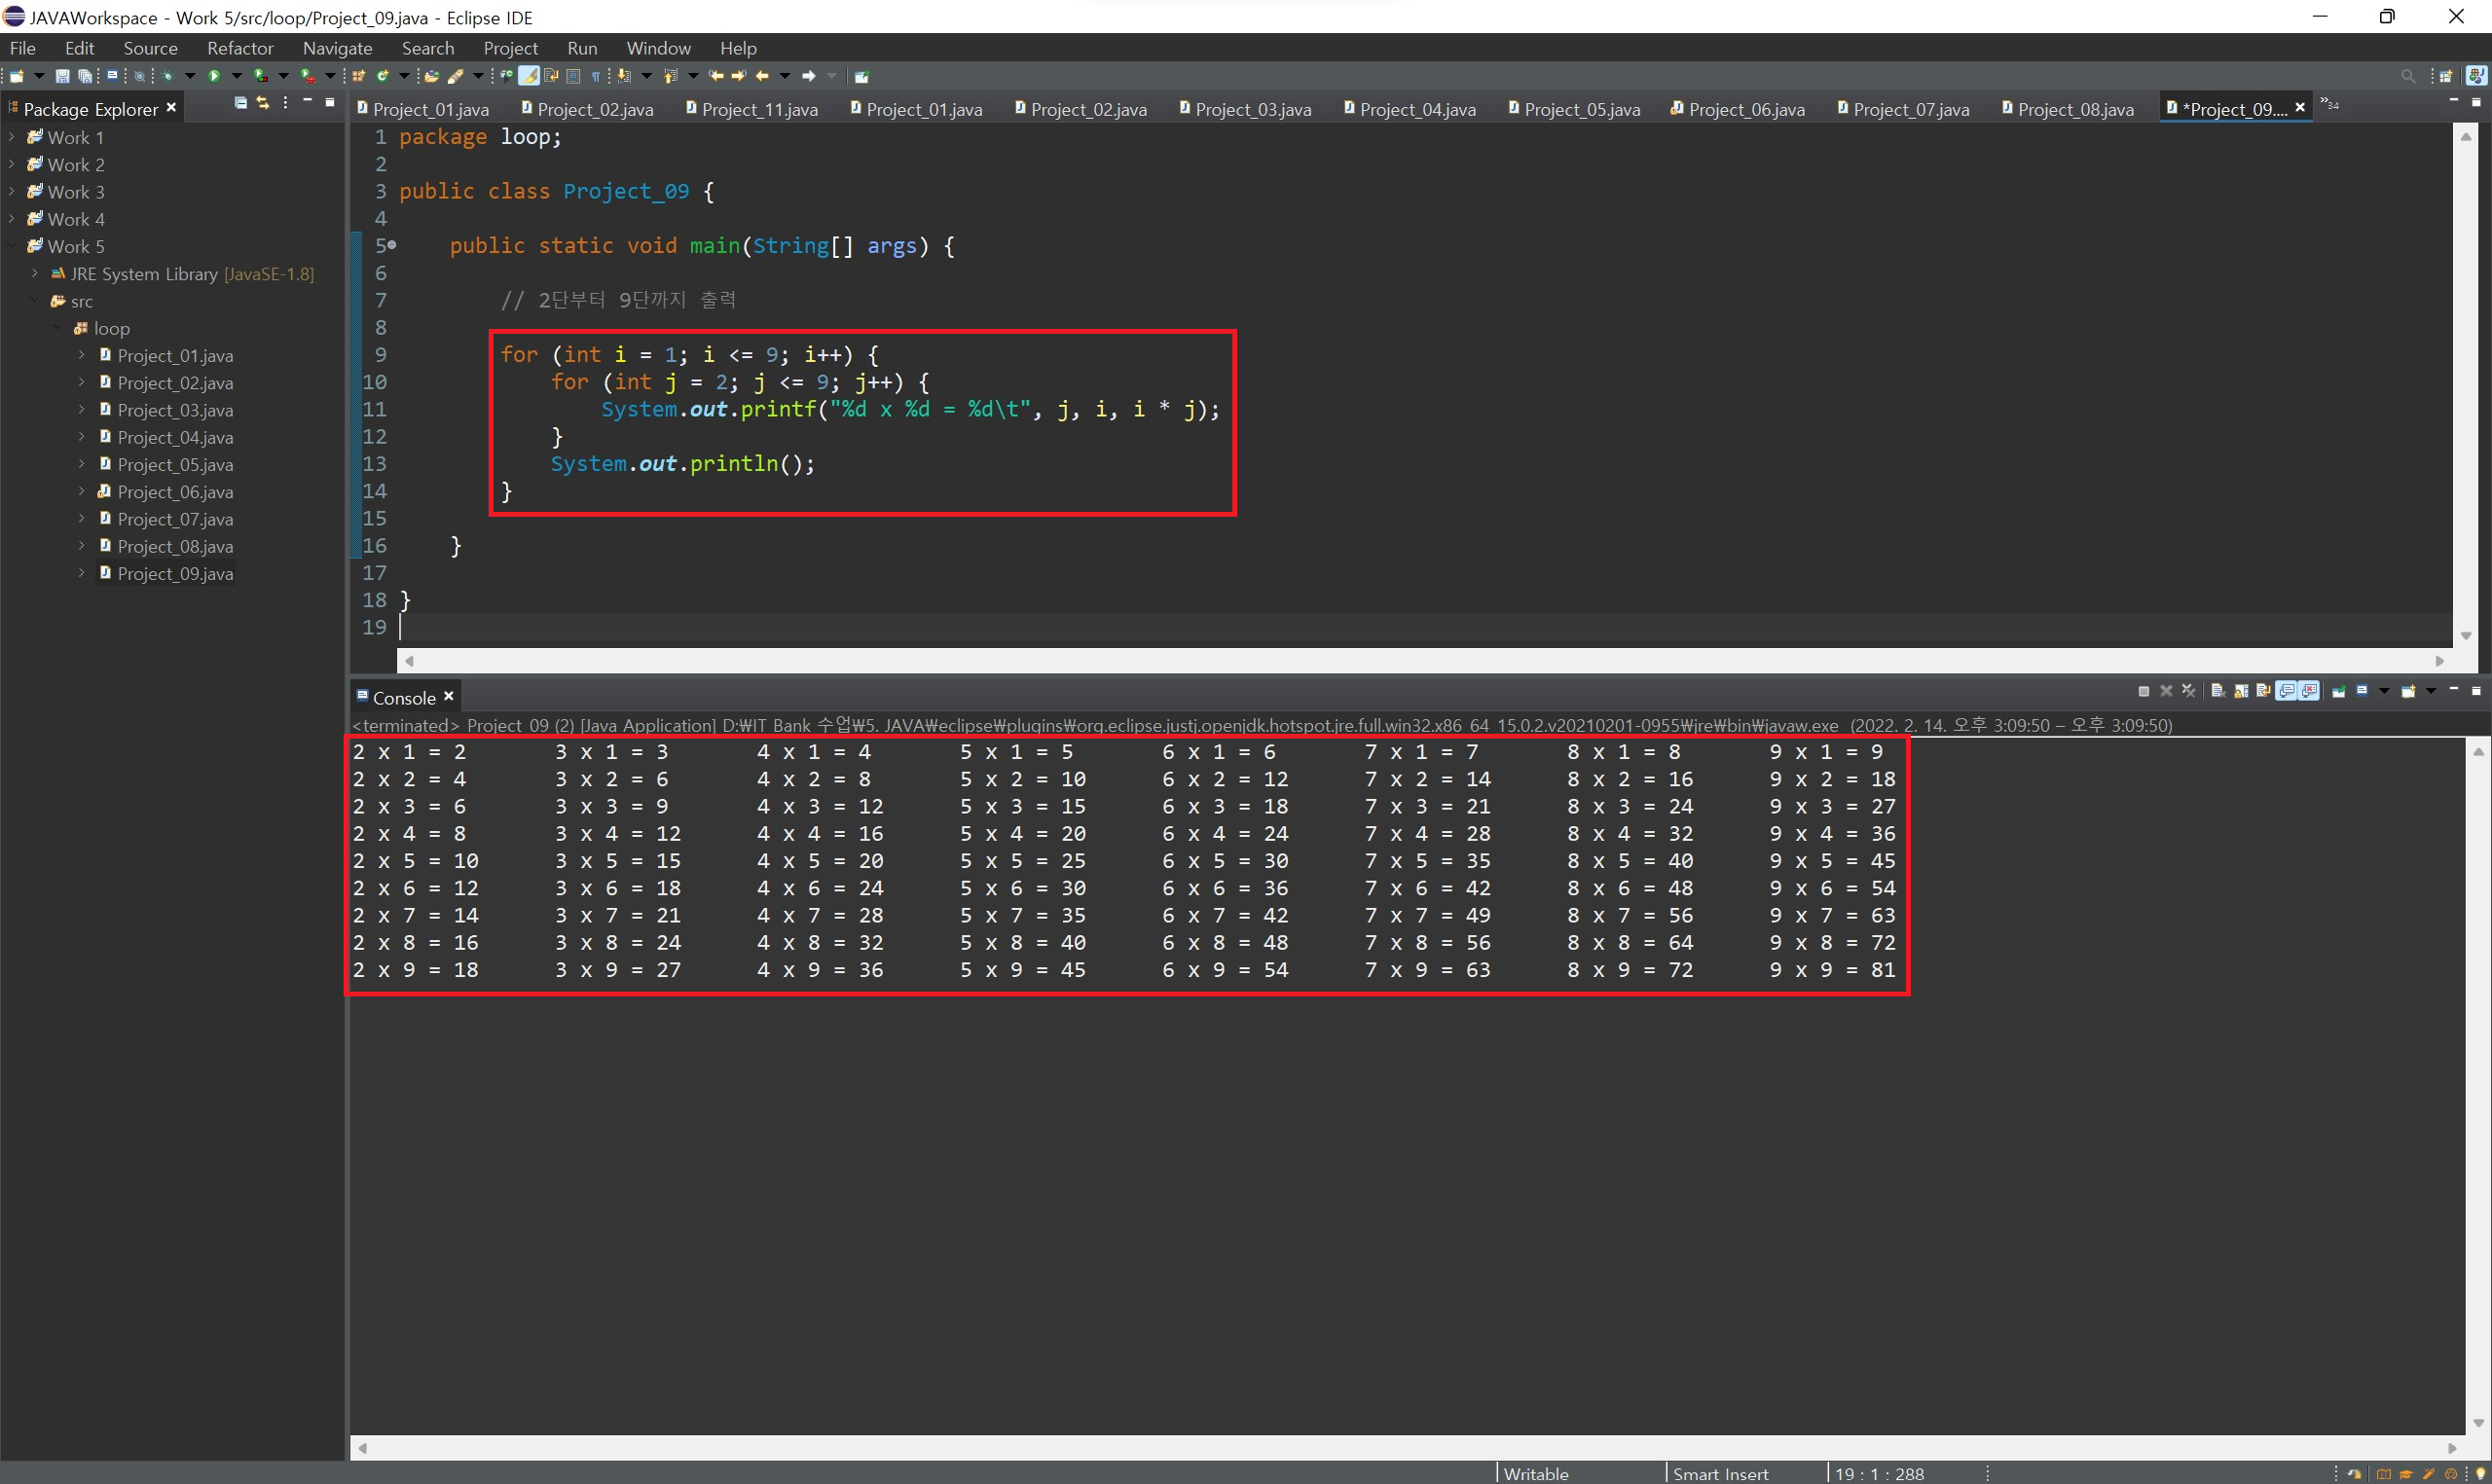Screen dimensions: 2492x1484
Task: Expand the Work 1 project node
Action: (12, 137)
